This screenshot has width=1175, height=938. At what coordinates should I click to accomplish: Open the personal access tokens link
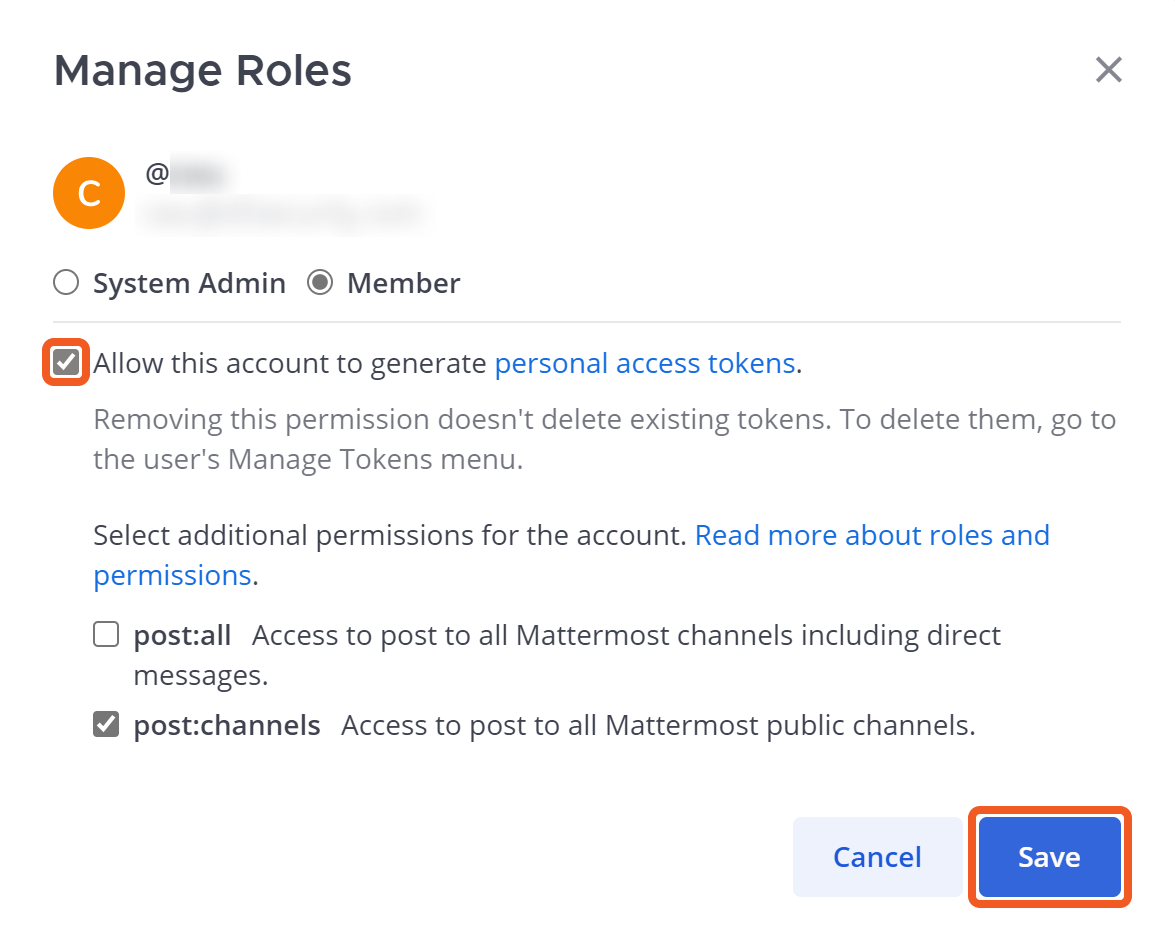point(645,364)
